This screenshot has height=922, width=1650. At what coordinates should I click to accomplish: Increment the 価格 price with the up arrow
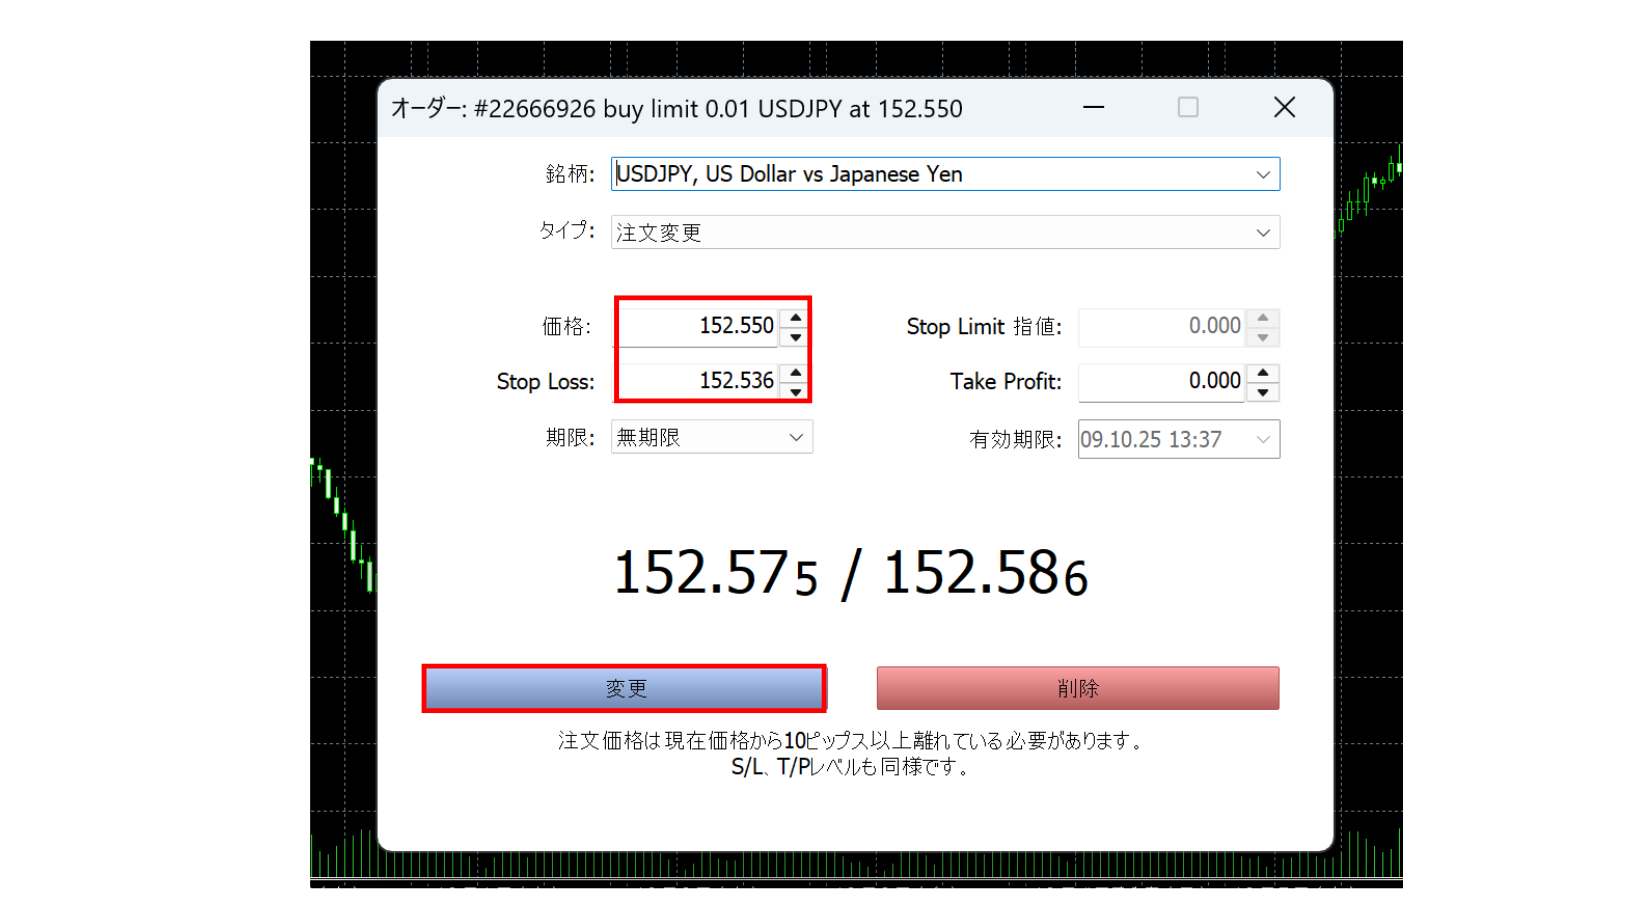(794, 317)
